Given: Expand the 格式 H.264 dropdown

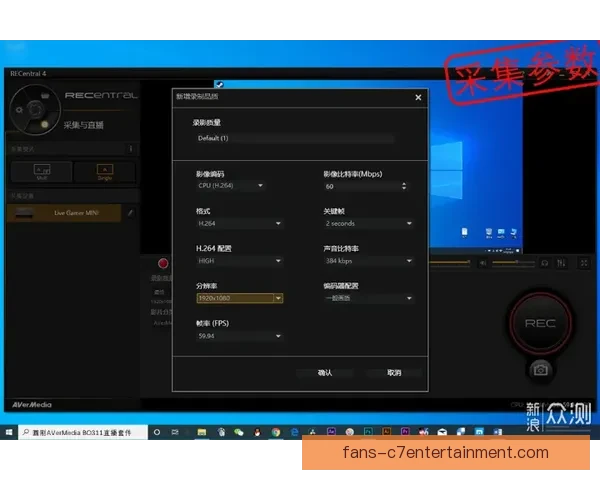Looking at the screenshot, I should click(240, 224).
